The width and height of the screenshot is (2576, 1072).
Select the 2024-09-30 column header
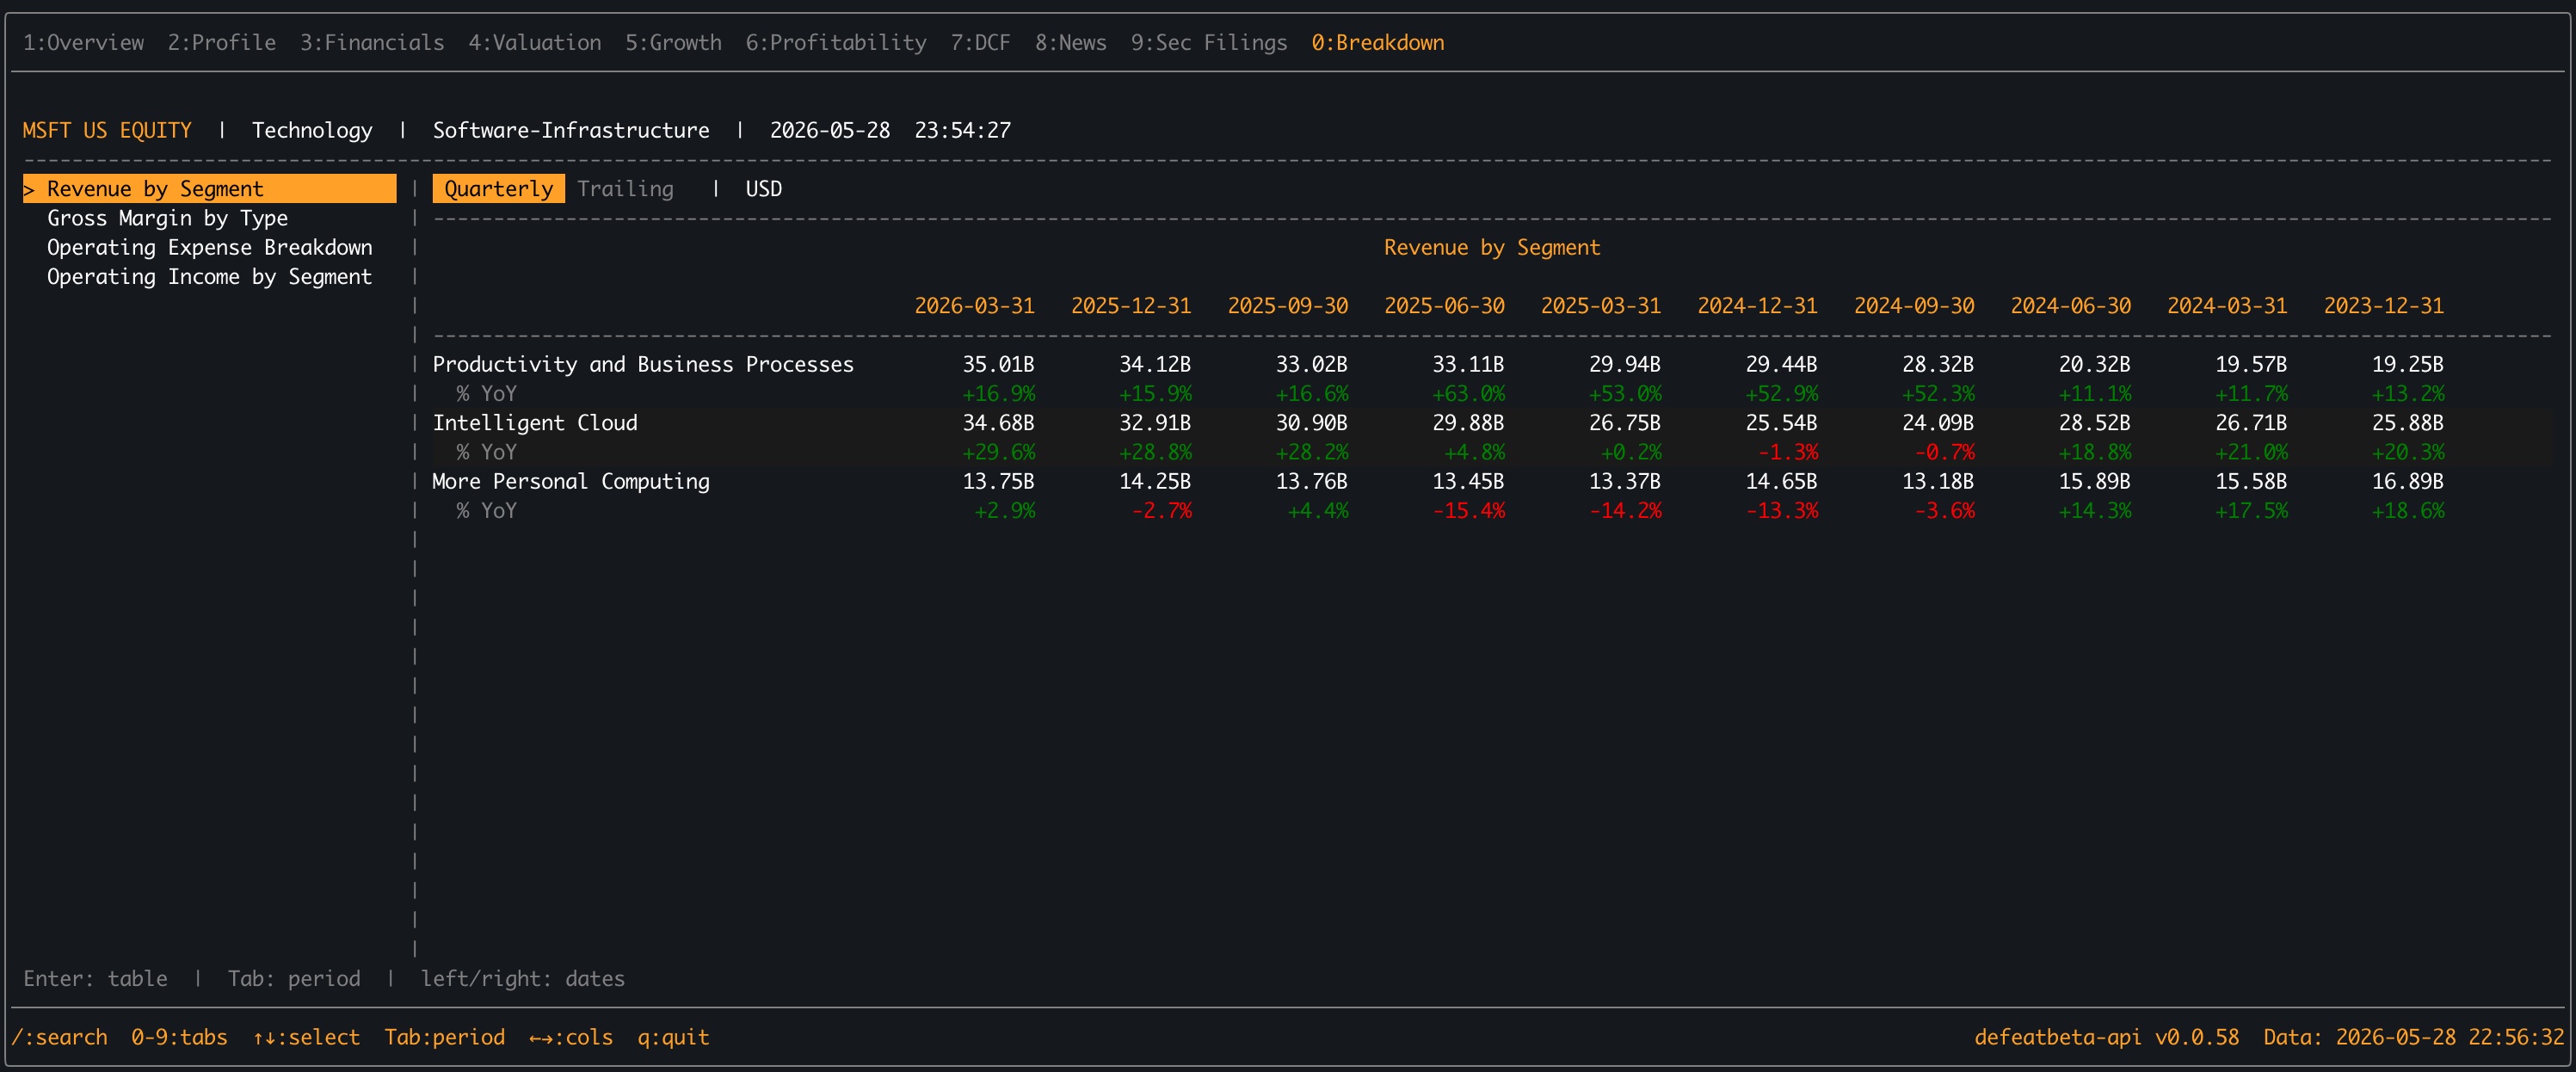(1914, 306)
